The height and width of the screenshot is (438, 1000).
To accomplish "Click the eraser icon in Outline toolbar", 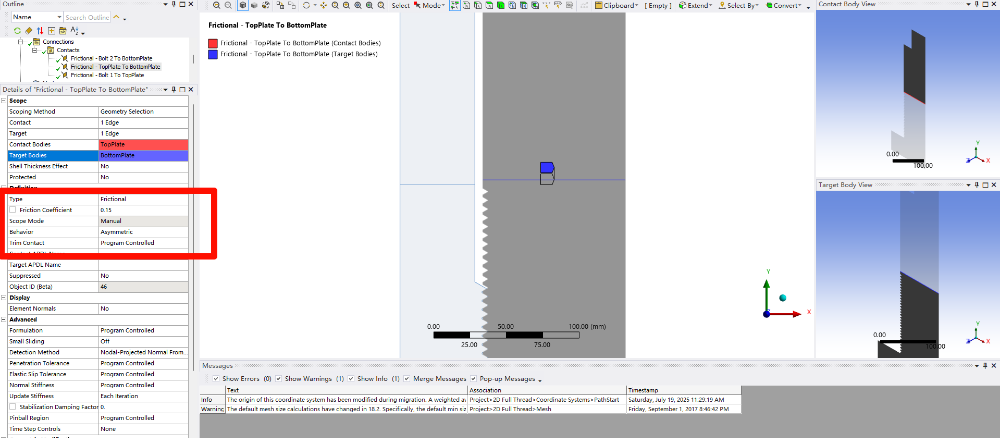I will [x=29, y=31].
